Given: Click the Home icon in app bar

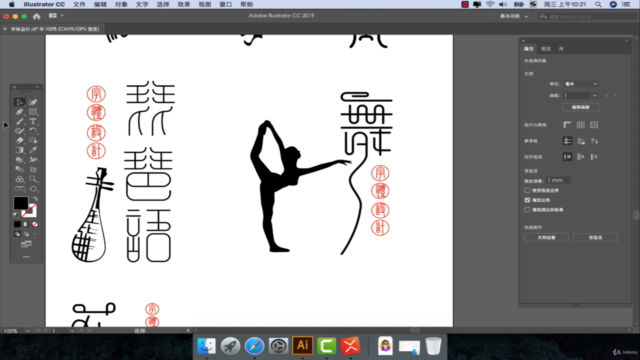Looking at the screenshot, I should point(36,16).
